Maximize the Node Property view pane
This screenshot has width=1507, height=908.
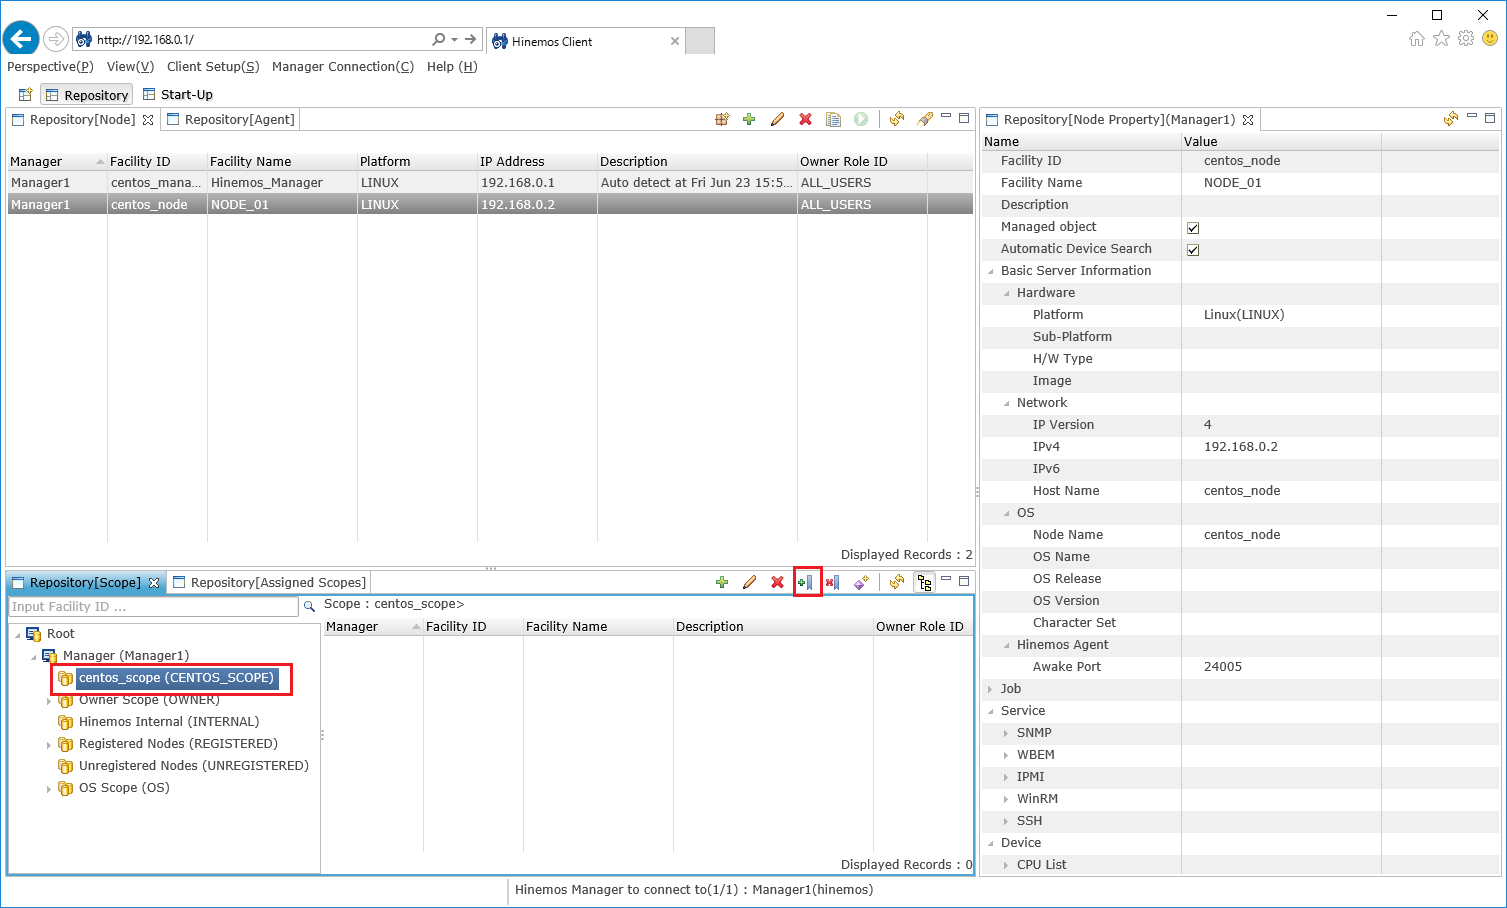click(1490, 117)
